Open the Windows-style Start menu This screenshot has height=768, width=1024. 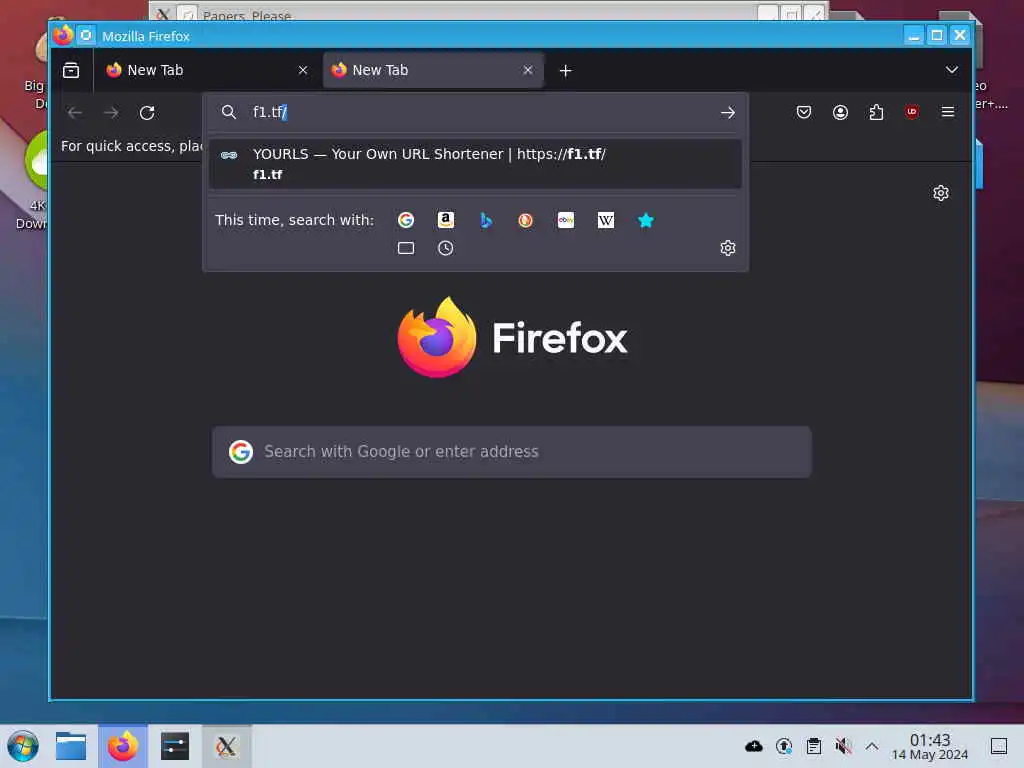pyautogui.click(x=23, y=746)
